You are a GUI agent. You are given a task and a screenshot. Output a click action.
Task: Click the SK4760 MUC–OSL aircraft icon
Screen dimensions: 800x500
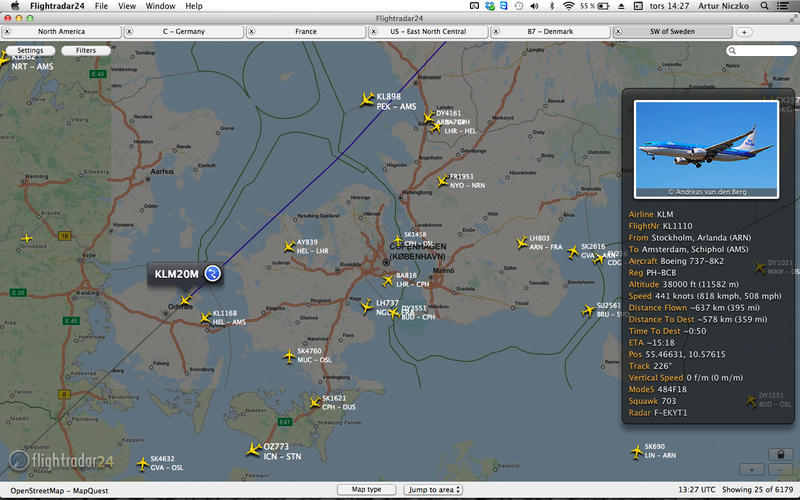tap(289, 356)
